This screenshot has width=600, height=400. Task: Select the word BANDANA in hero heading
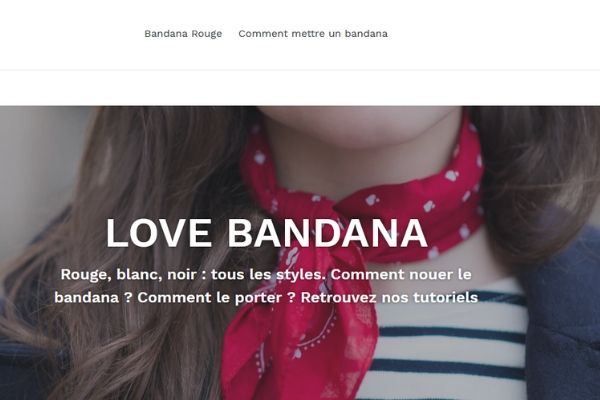tap(327, 233)
